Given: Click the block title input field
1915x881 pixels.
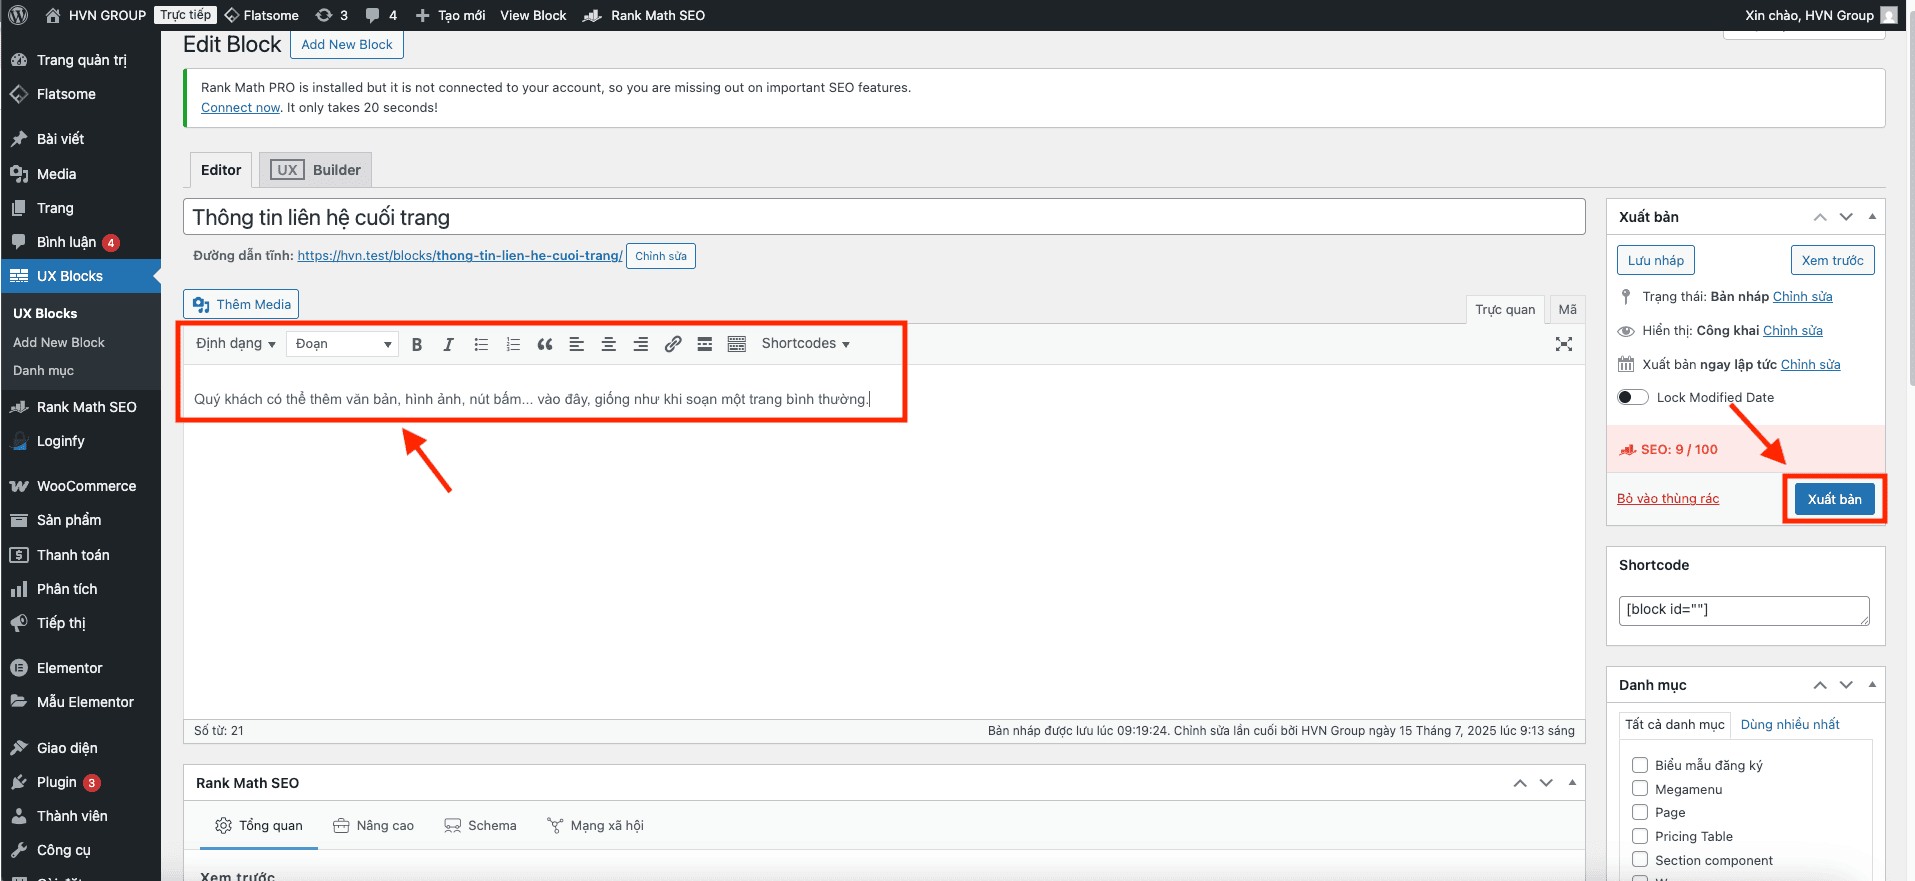Looking at the screenshot, I should 884,217.
